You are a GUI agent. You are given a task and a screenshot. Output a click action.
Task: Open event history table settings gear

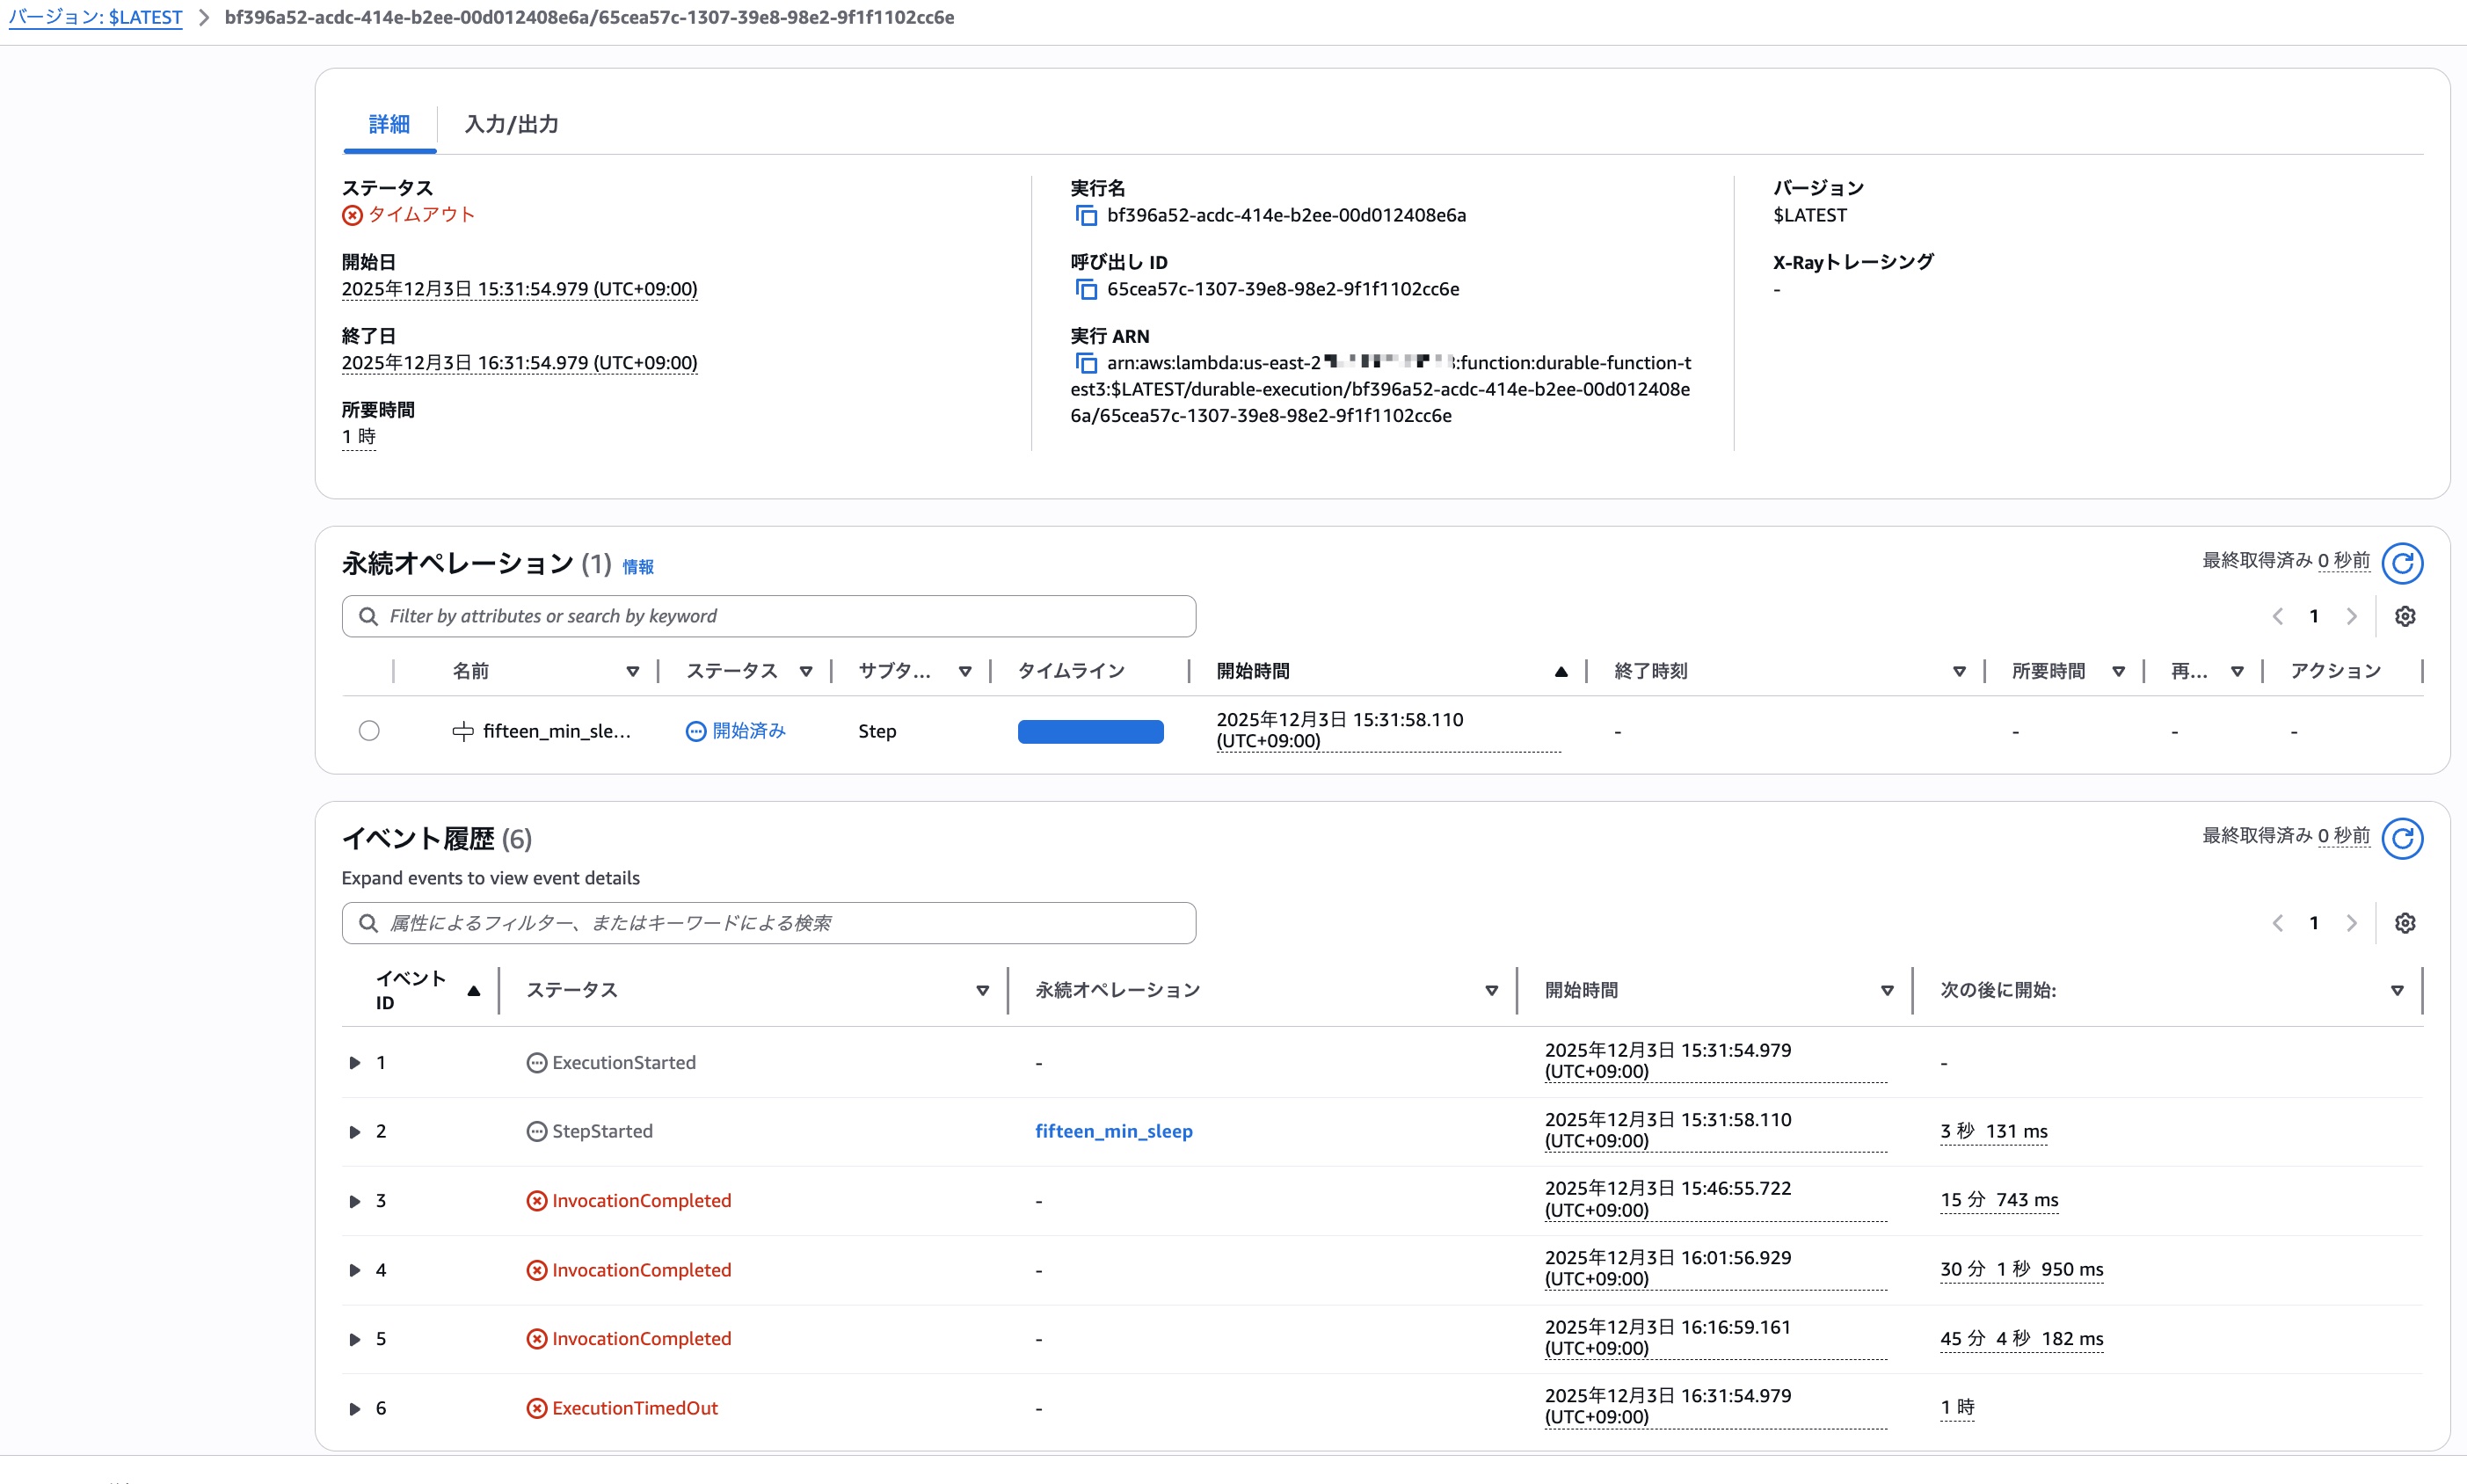2405,923
